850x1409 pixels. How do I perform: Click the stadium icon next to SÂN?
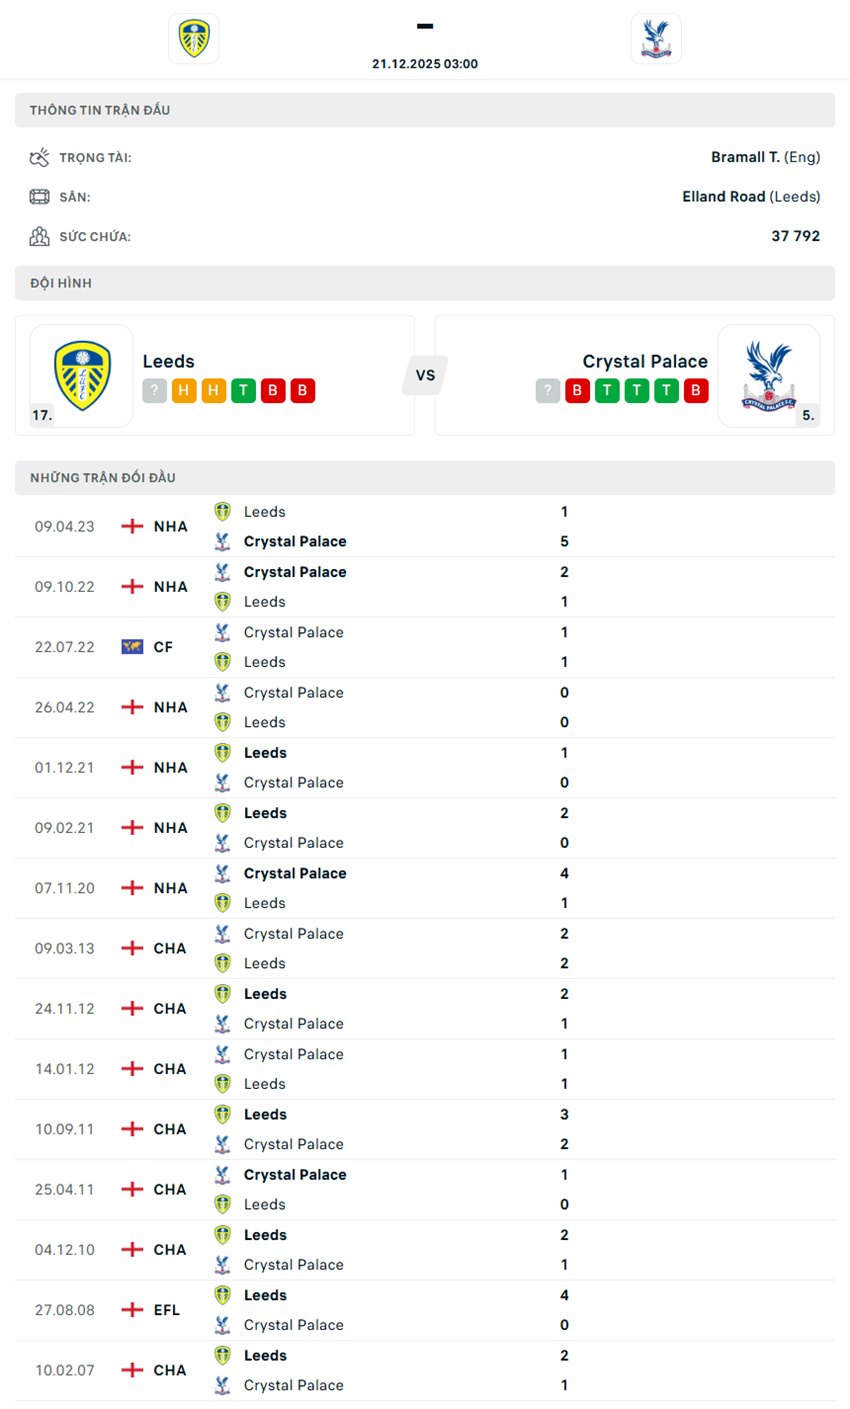[x=41, y=196]
